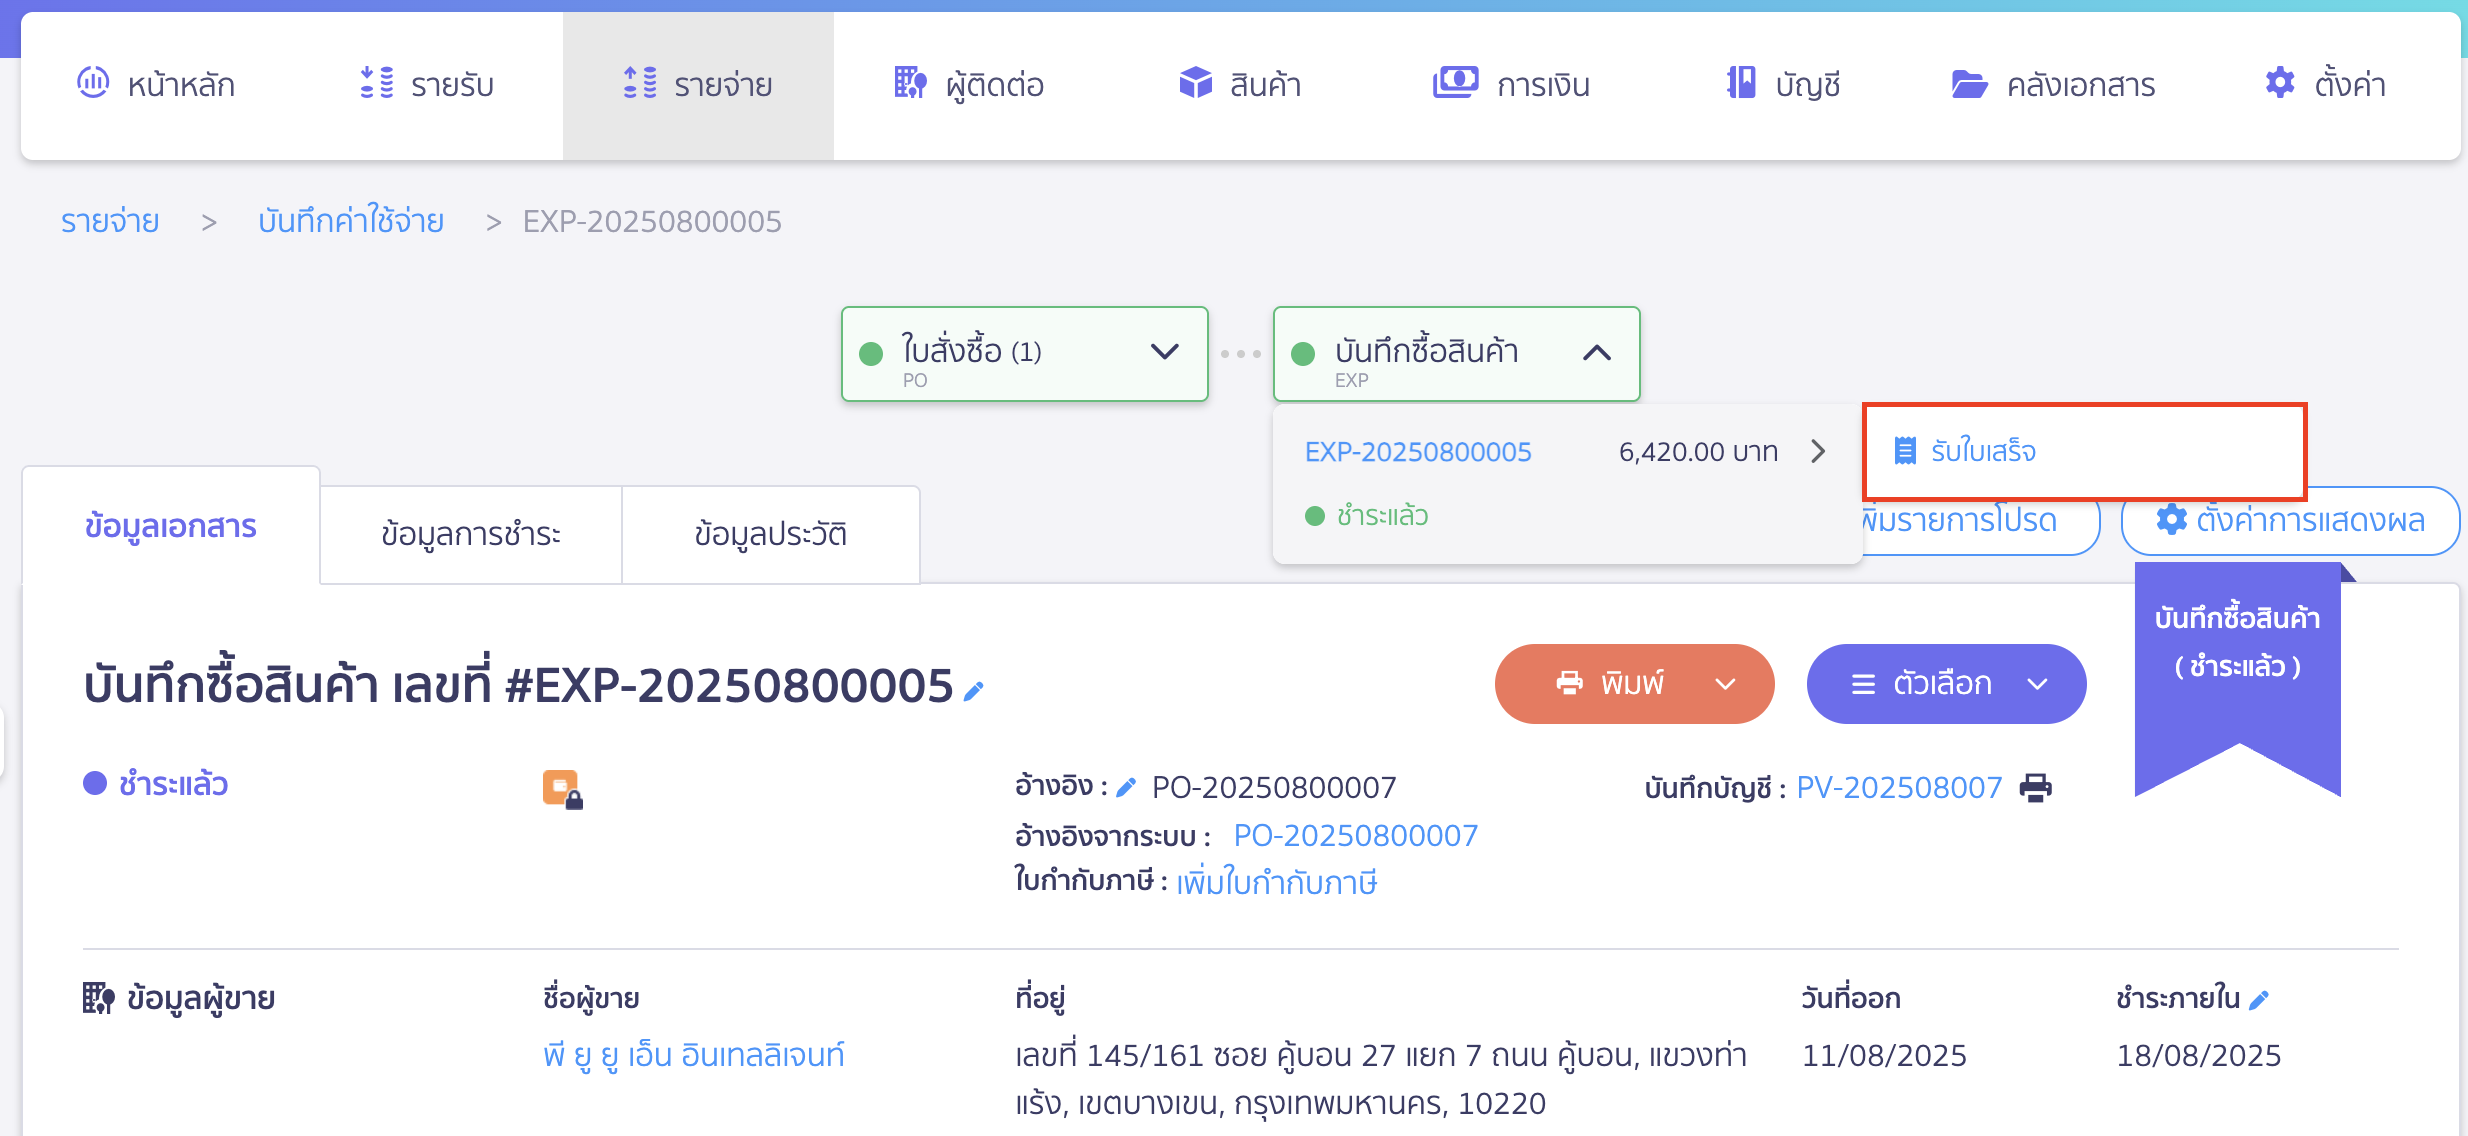Click the receipt icon beside รับใบเสร็จ
This screenshot has height=1136, width=2468.
pos(1905,452)
